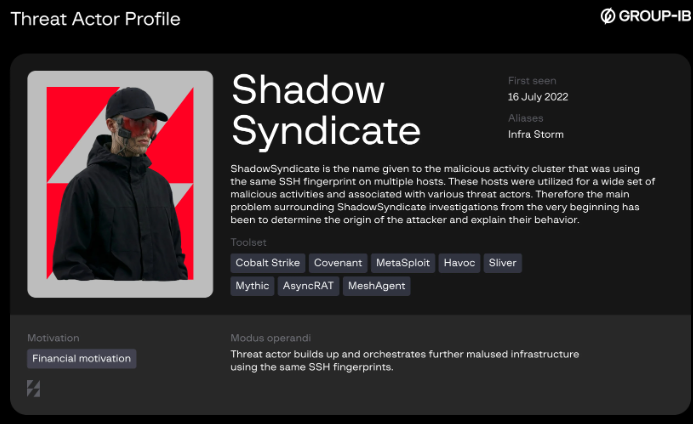Click the Modus operandi label

(x=271, y=338)
